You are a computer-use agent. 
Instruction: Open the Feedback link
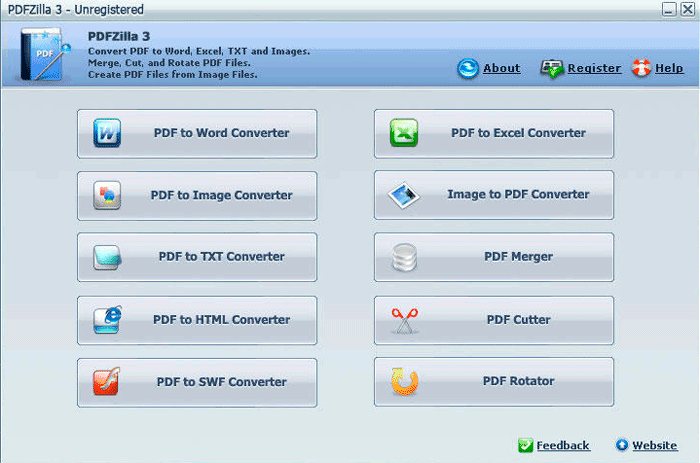(x=563, y=445)
